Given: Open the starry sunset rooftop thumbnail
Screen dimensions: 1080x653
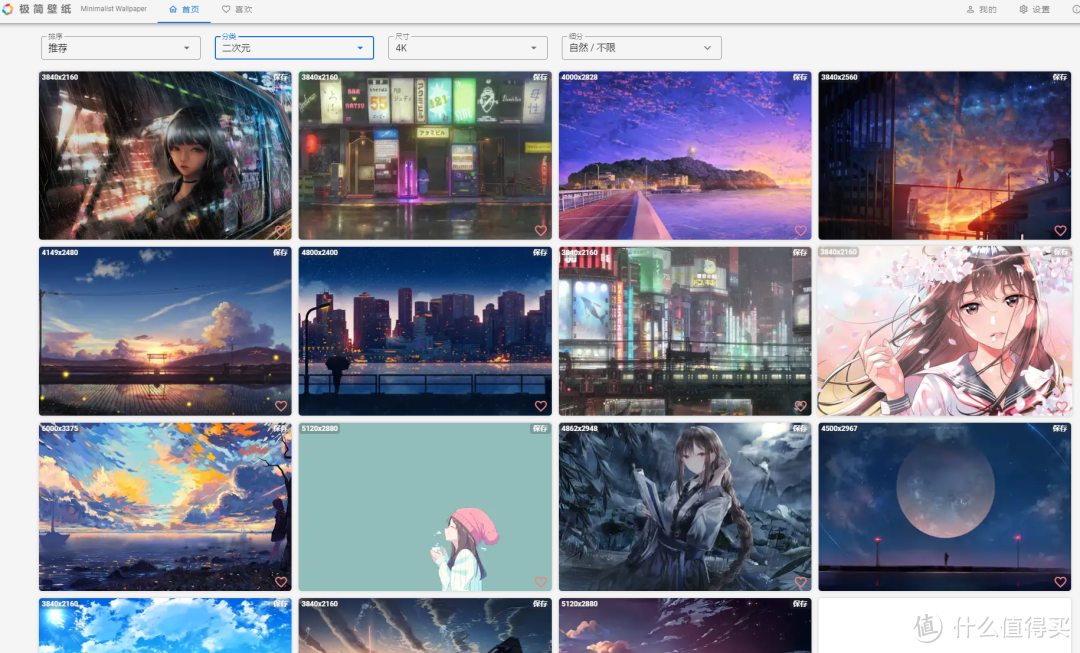Looking at the screenshot, I should (x=944, y=156).
